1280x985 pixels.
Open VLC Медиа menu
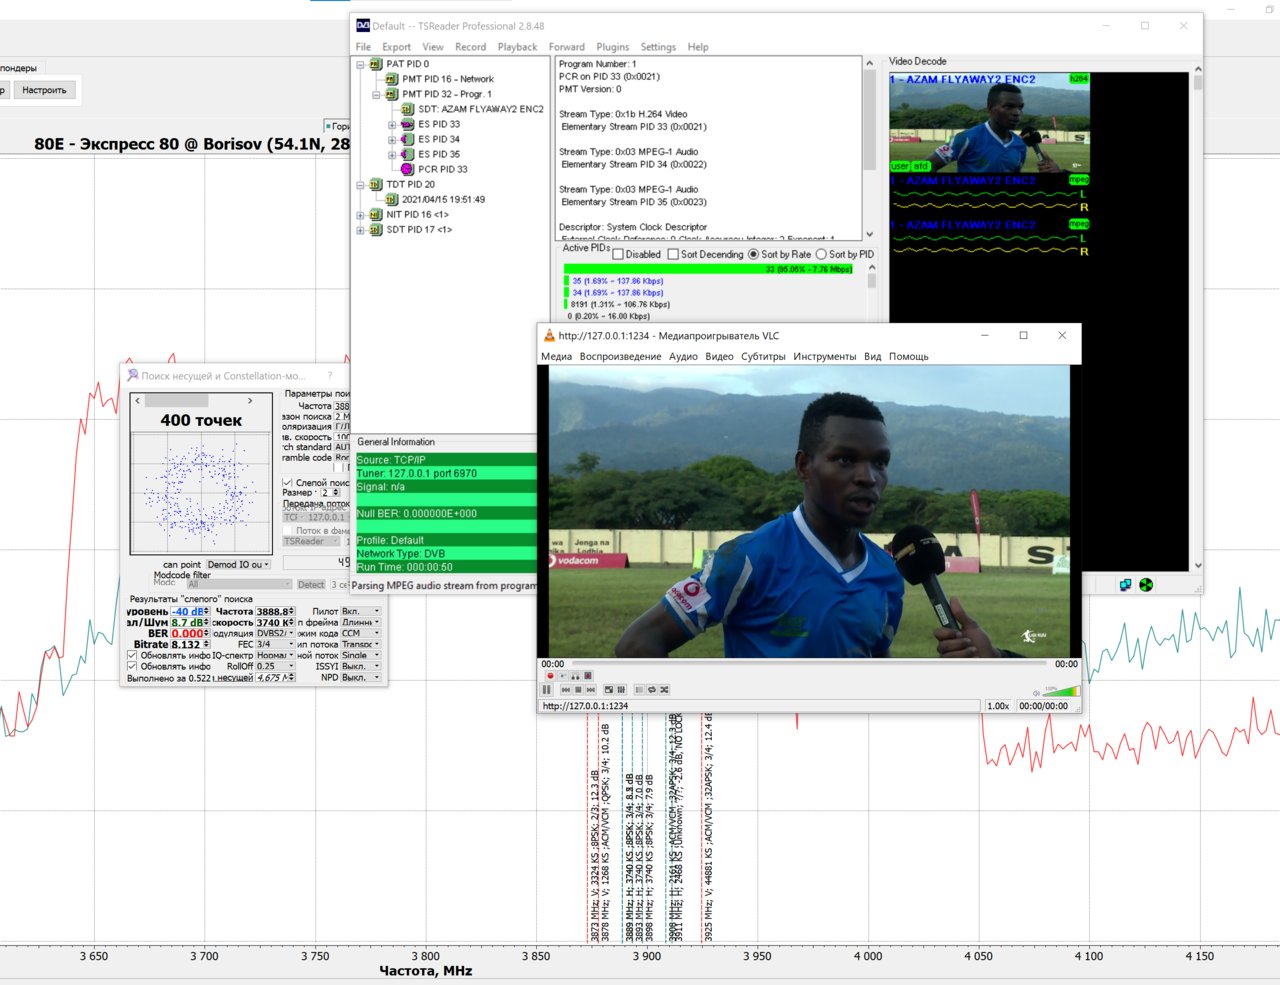coord(556,356)
